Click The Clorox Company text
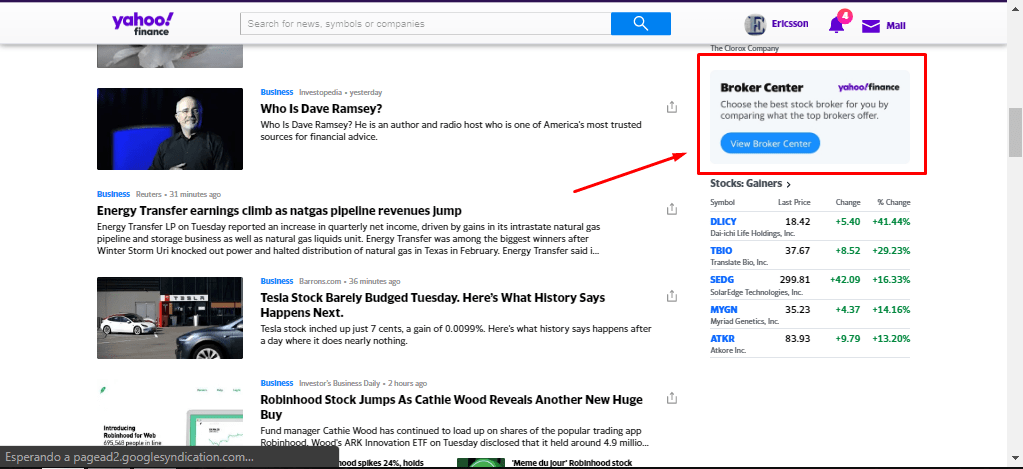The width and height of the screenshot is (1023, 469). (744, 48)
